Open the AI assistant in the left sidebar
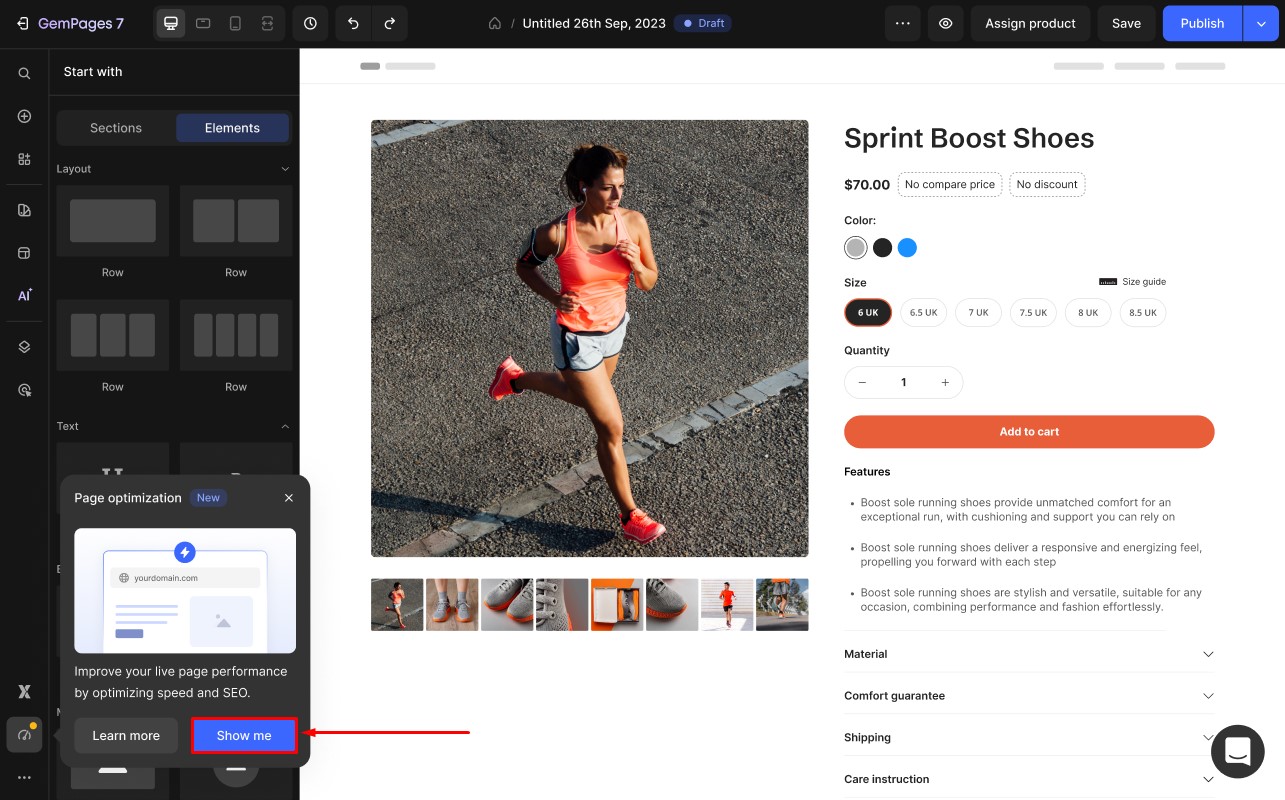 pyautogui.click(x=24, y=295)
